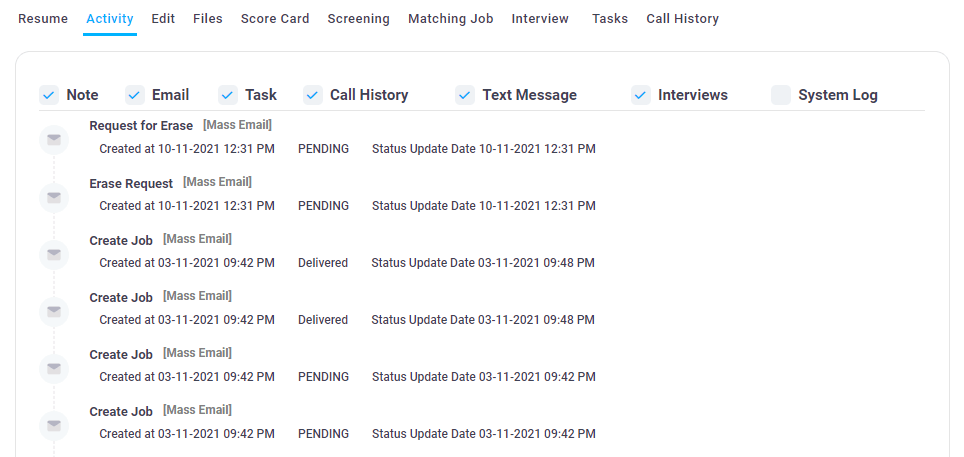Screen dimensions: 964x457
Task: Switch to the Screening tab
Action: [358, 19]
